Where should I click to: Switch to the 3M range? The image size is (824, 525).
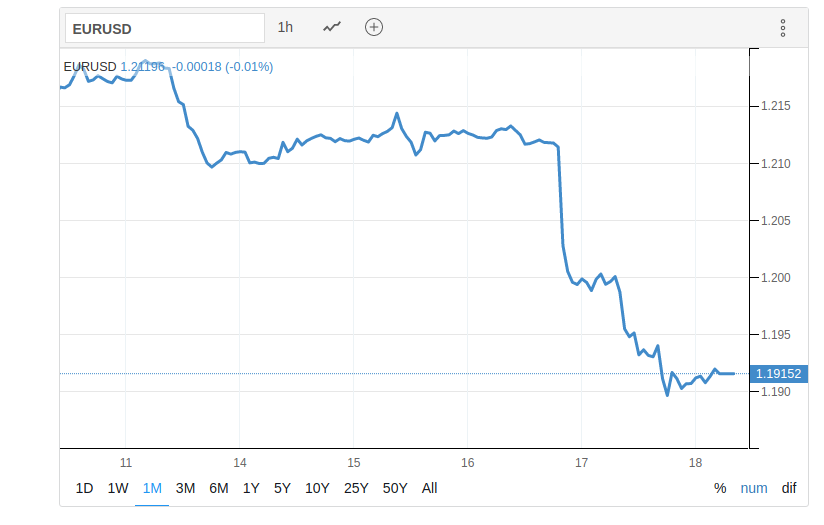click(x=185, y=488)
